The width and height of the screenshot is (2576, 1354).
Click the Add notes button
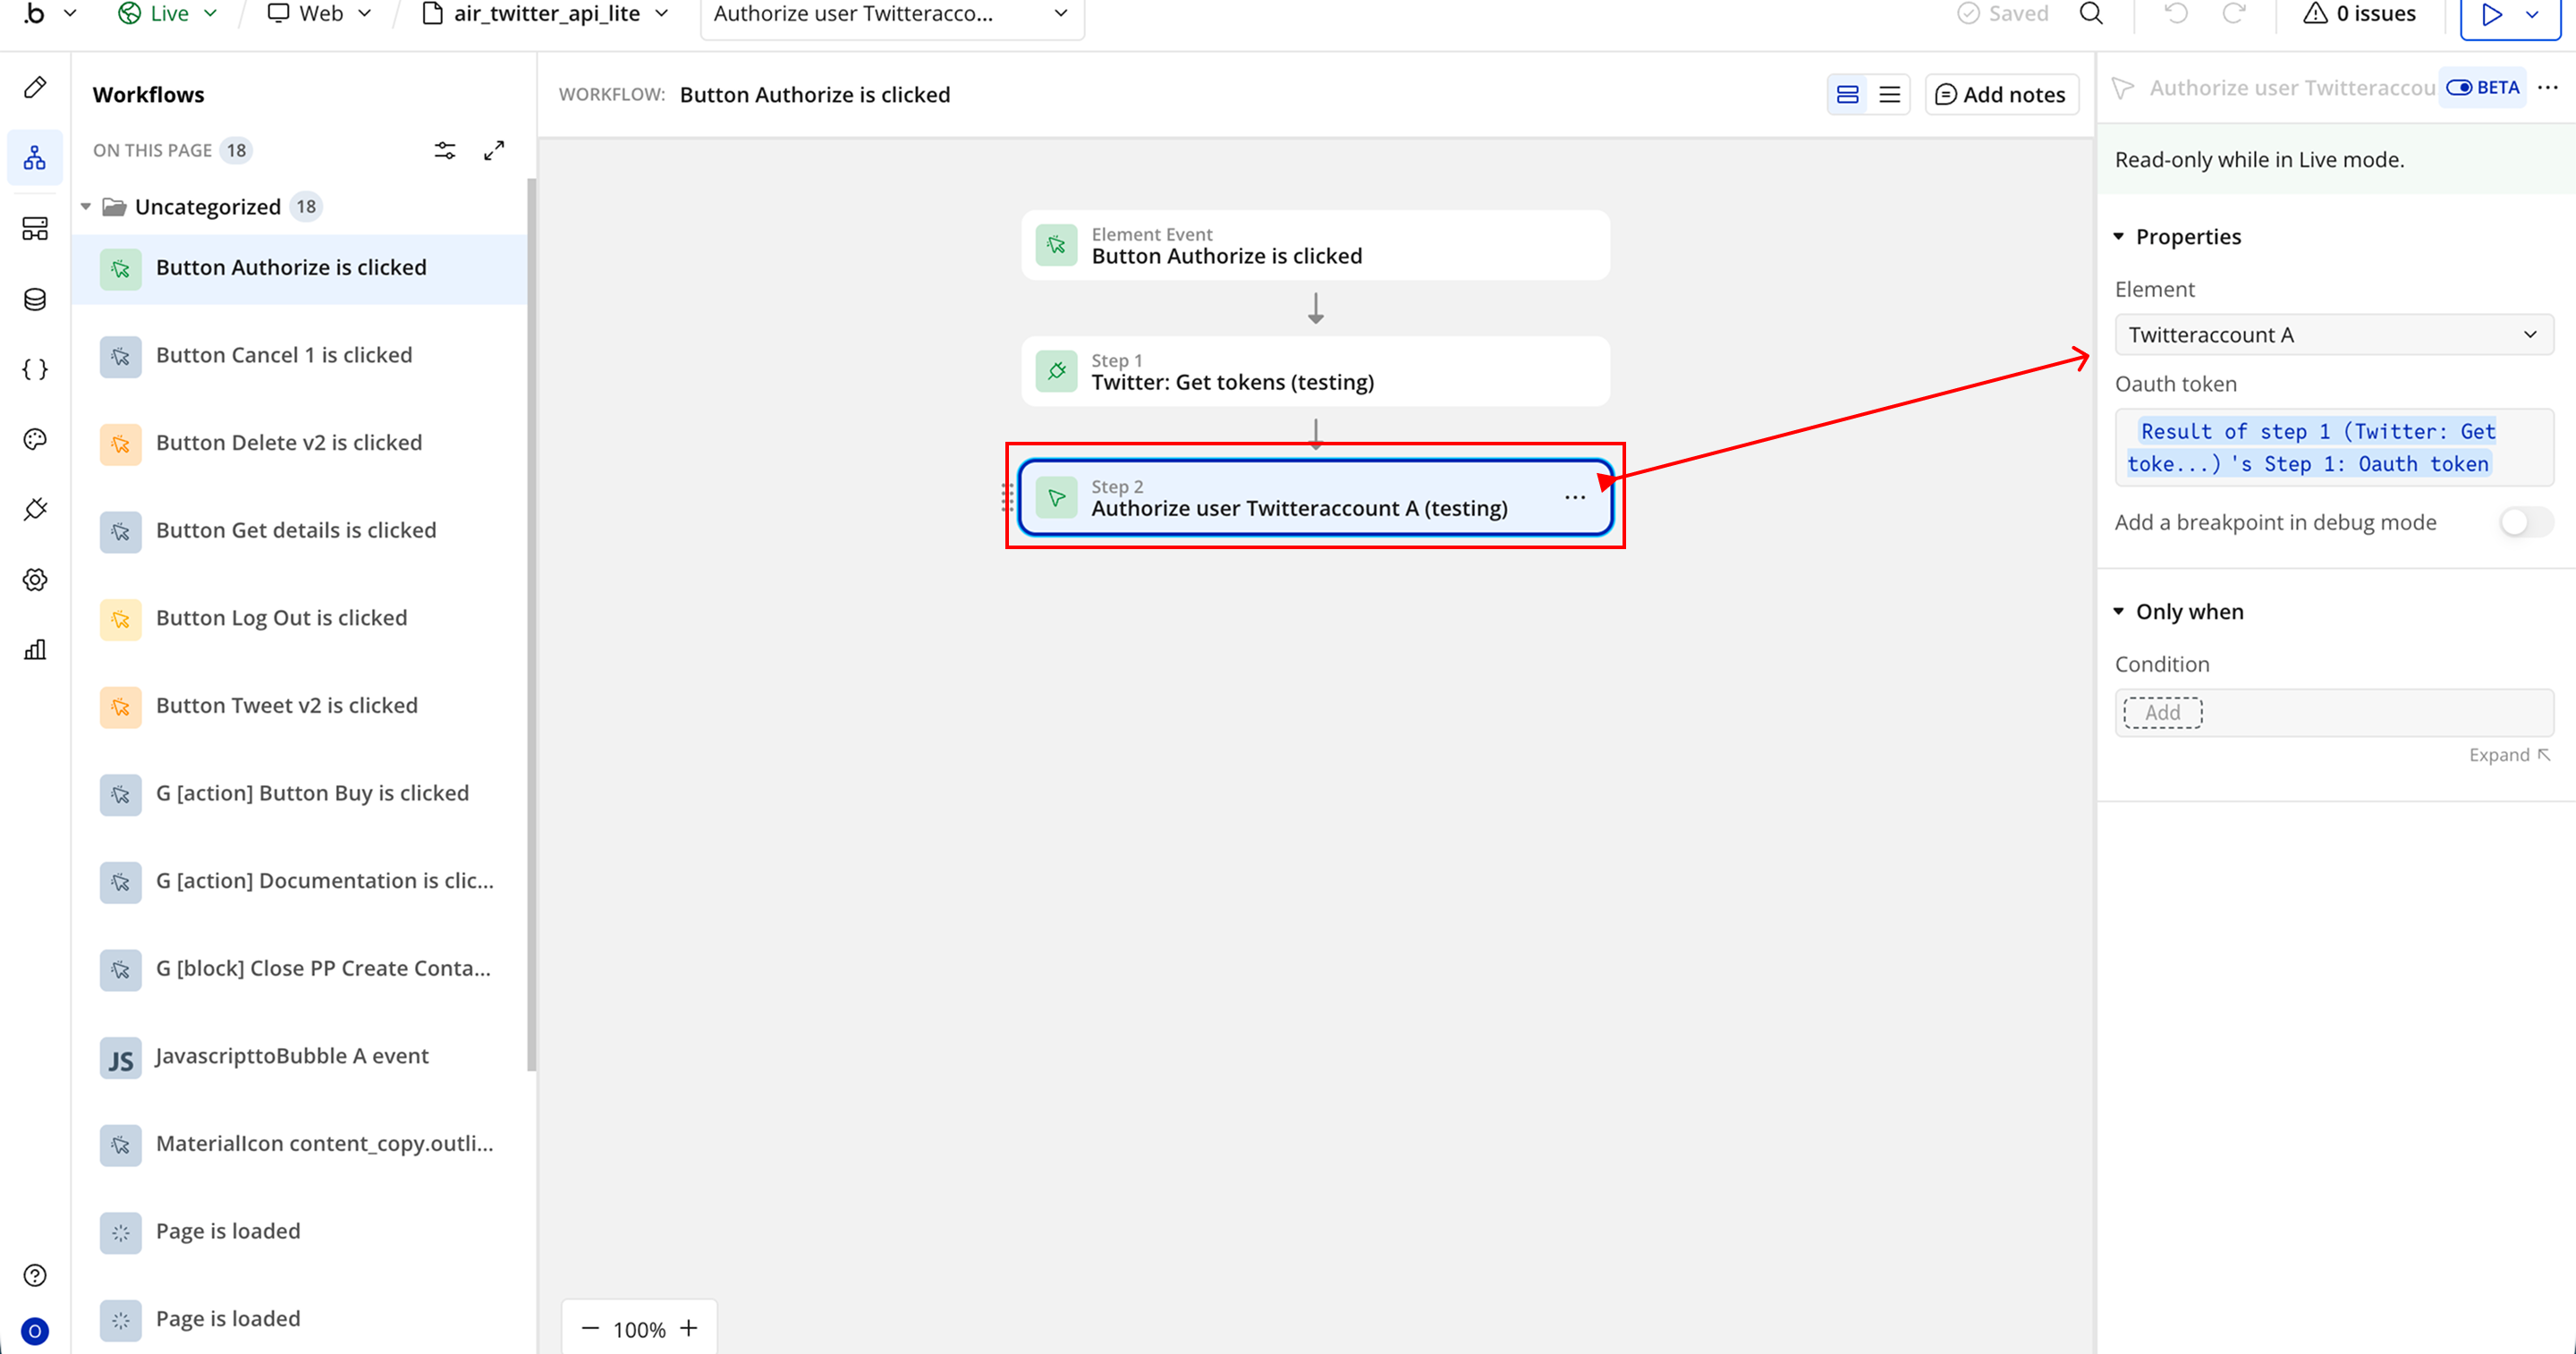(2001, 95)
